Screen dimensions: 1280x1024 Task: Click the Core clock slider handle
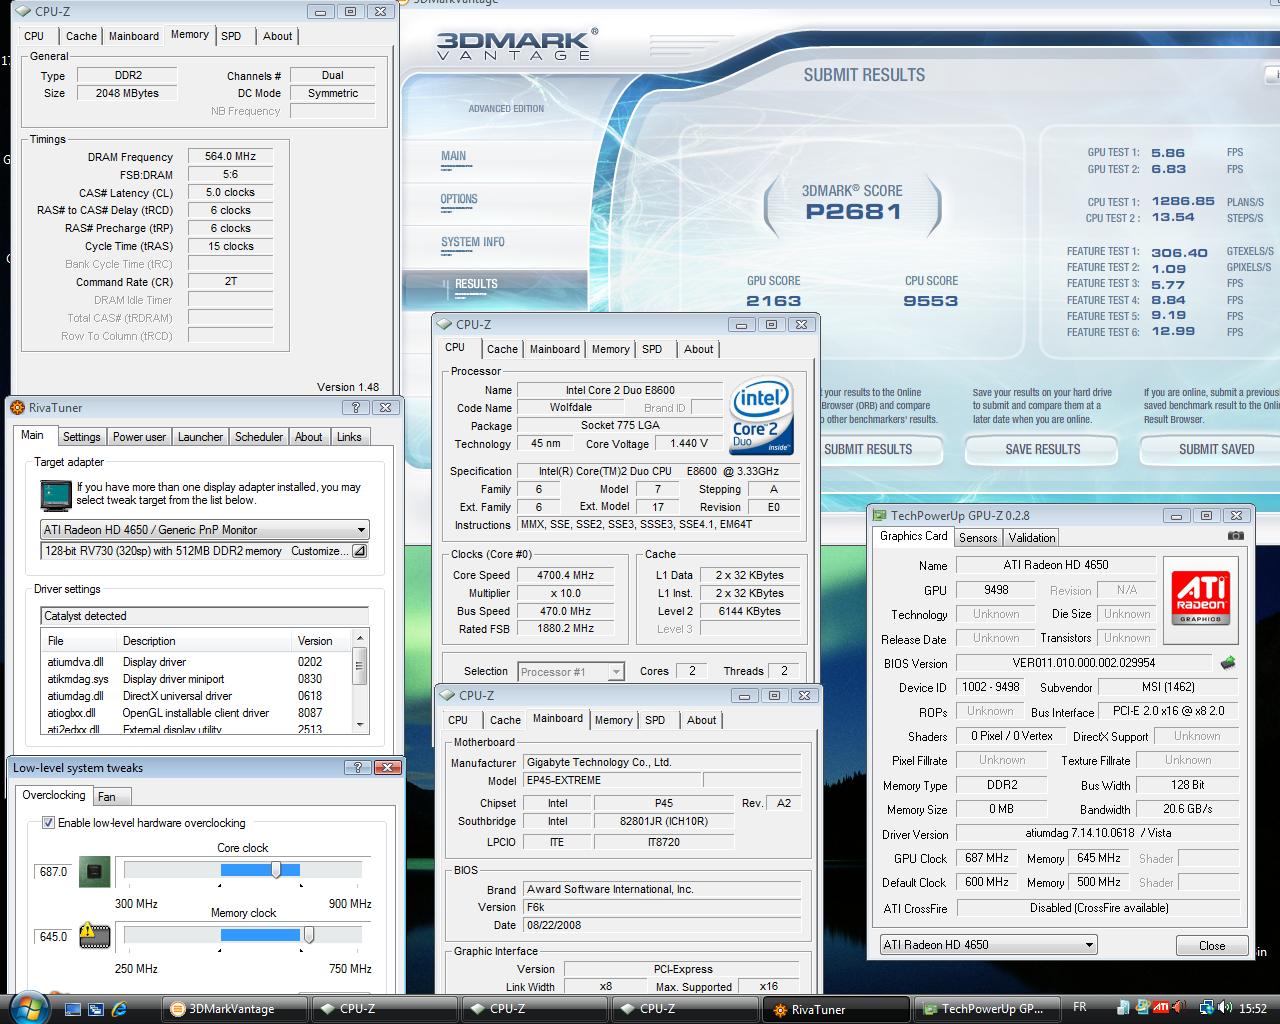[276, 871]
